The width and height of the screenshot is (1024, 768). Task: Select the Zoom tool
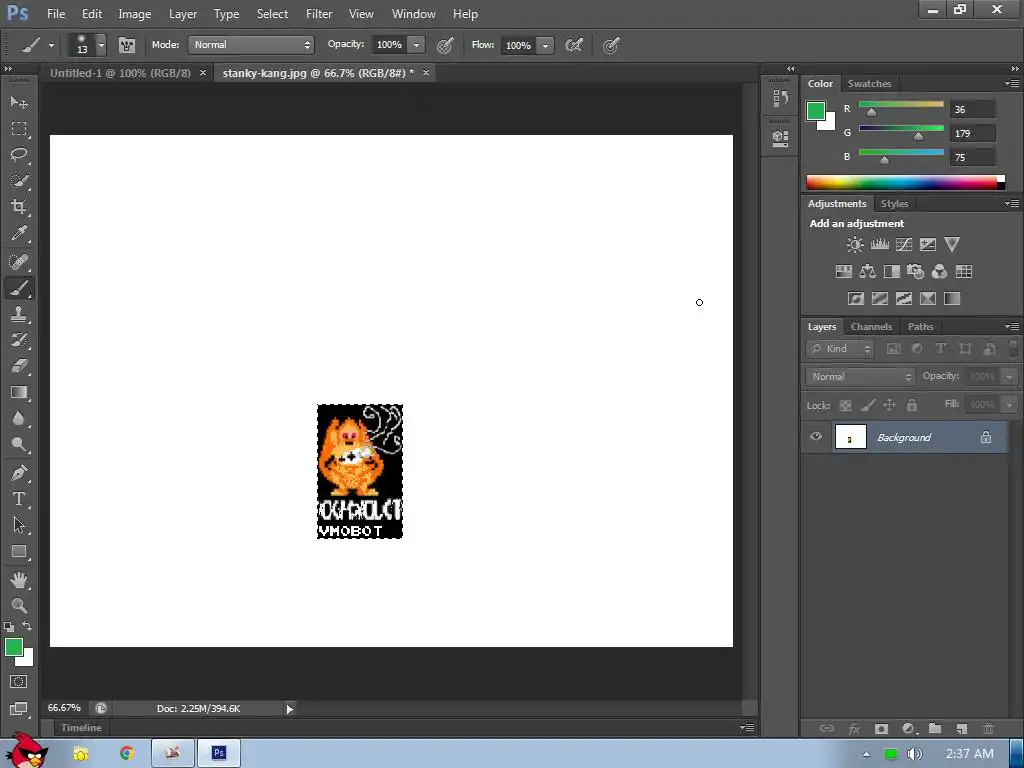click(x=19, y=605)
